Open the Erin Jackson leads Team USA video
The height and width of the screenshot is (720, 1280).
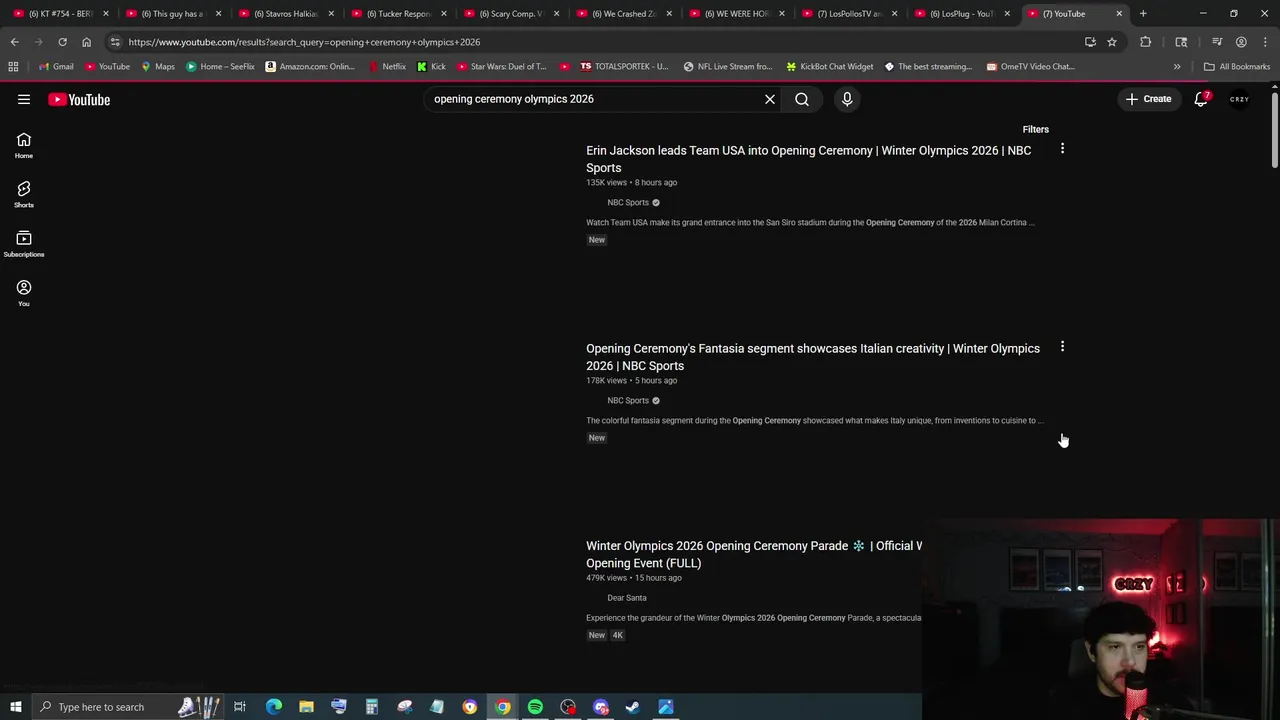[808, 159]
